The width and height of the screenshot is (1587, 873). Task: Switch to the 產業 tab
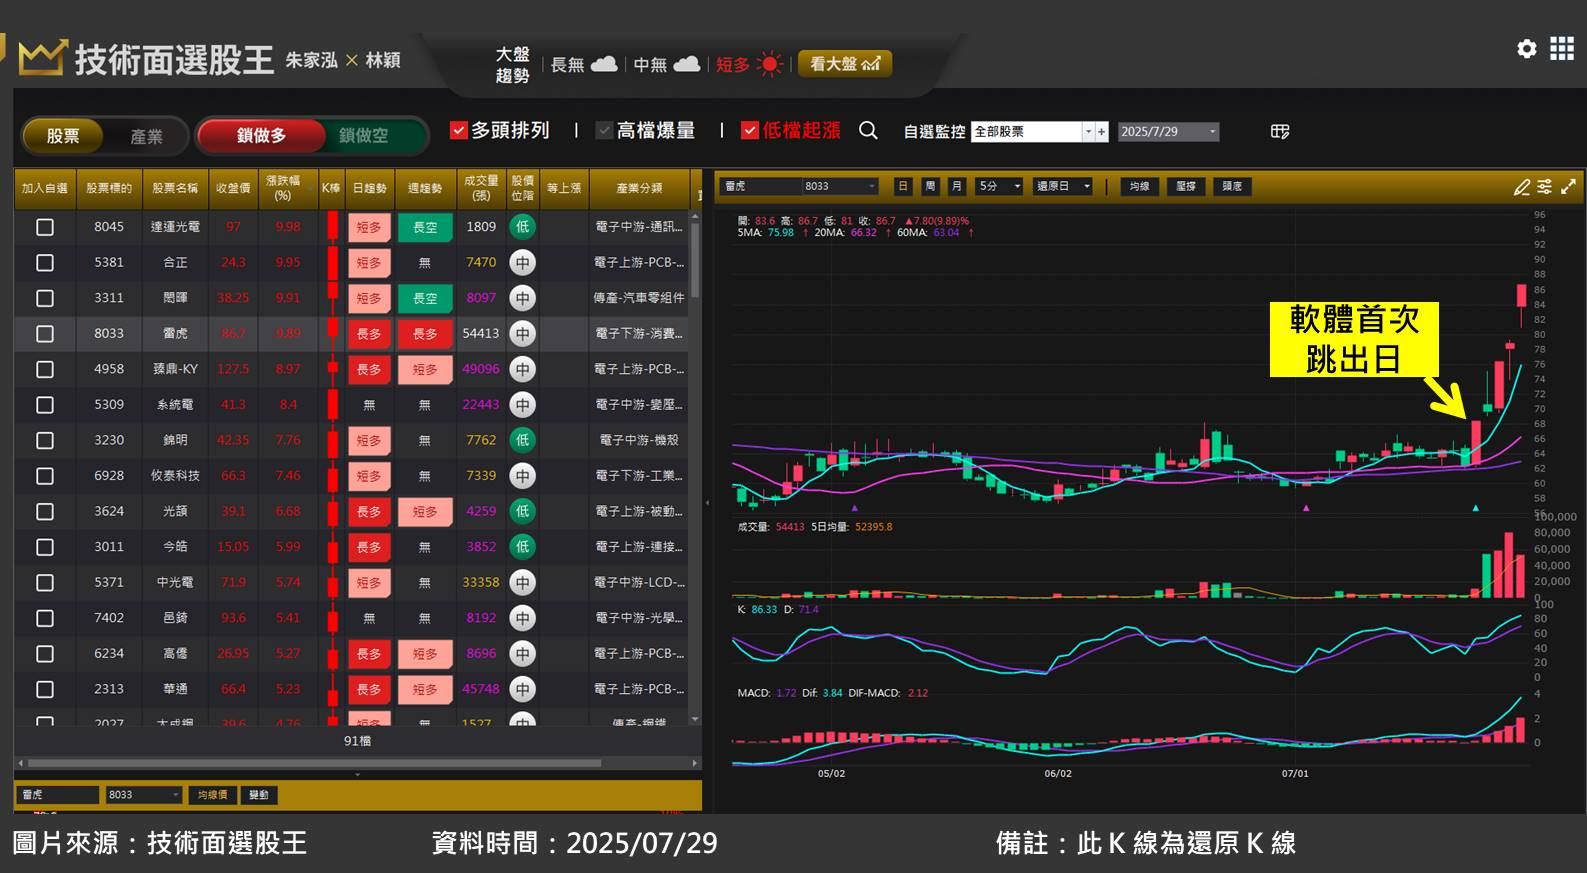click(x=146, y=137)
